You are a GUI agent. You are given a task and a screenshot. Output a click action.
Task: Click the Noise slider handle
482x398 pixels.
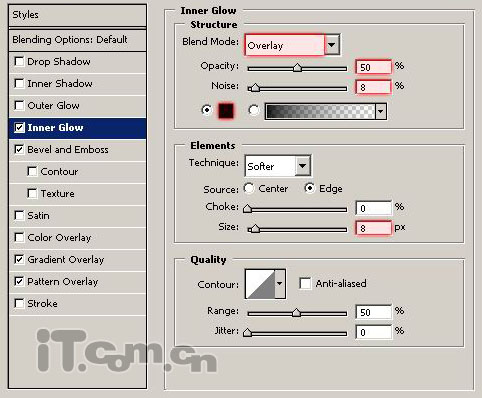pos(255,88)
